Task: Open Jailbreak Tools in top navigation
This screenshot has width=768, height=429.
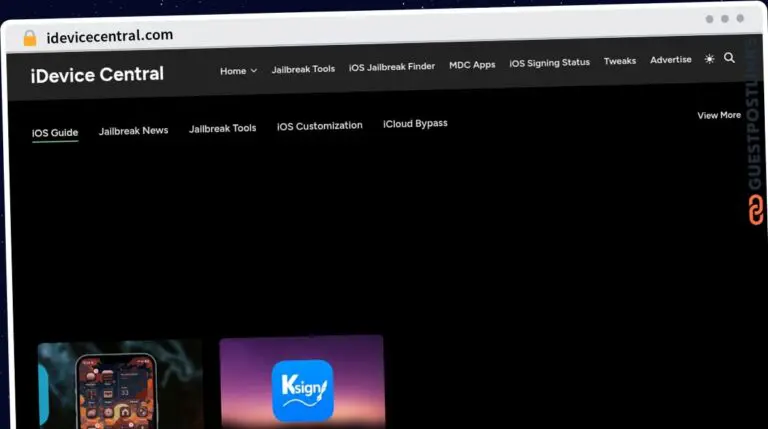Action: tap(303, 69)
